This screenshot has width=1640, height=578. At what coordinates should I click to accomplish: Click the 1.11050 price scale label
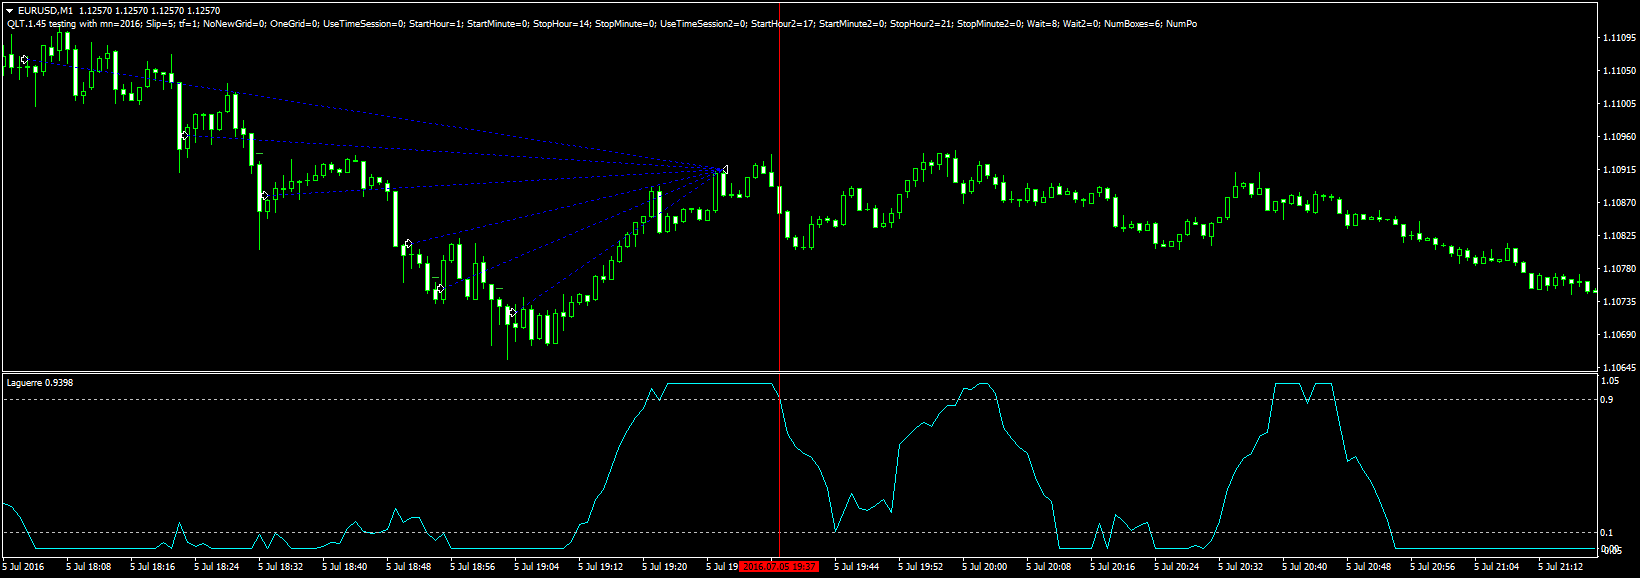(1619, 71)
